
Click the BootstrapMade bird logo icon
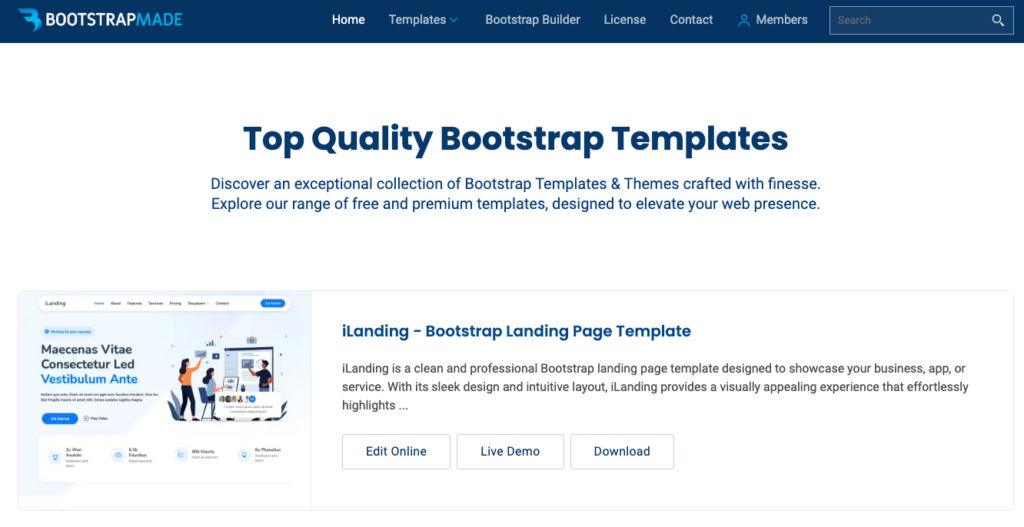30,19
